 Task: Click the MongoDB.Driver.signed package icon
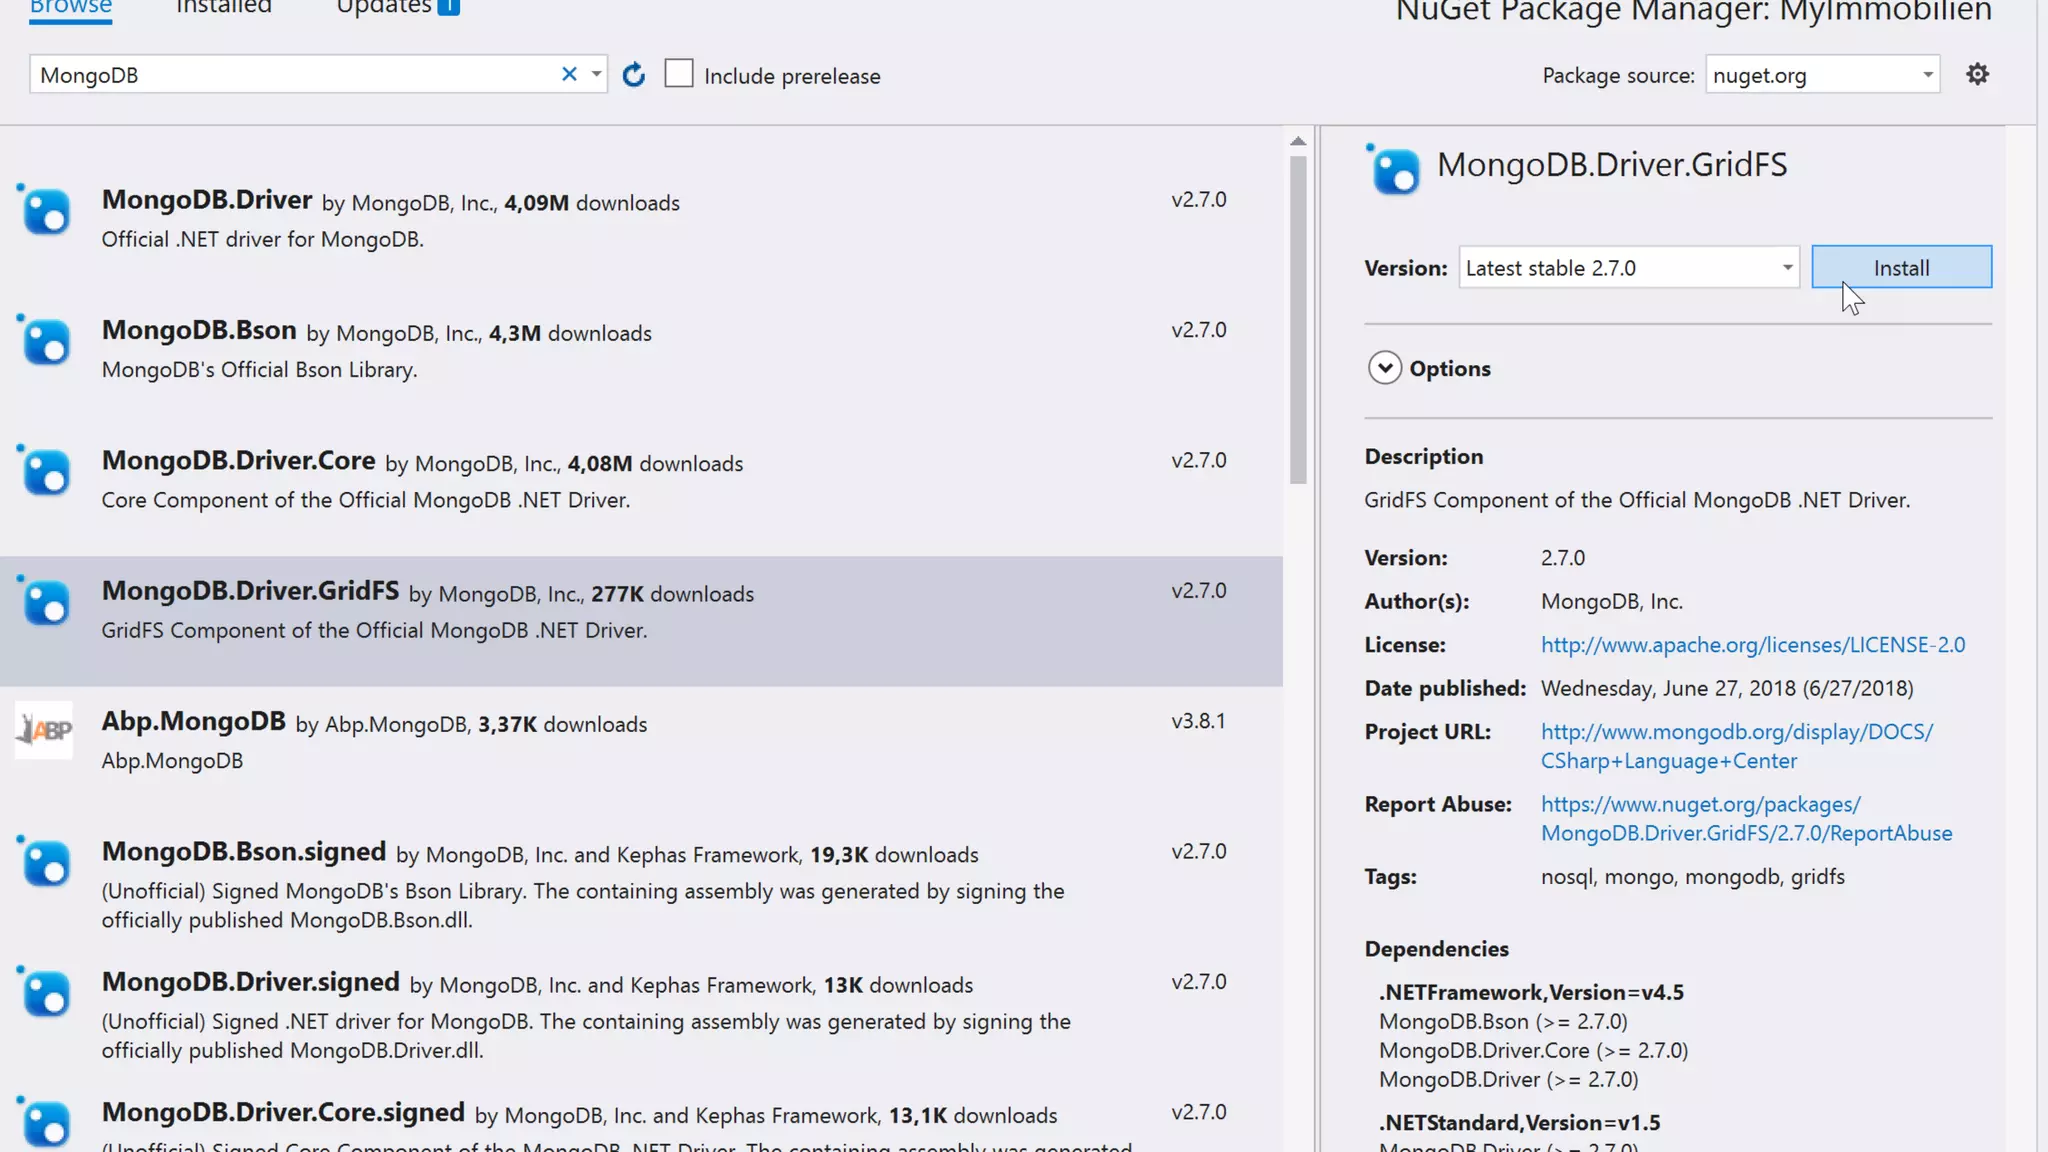47,994
